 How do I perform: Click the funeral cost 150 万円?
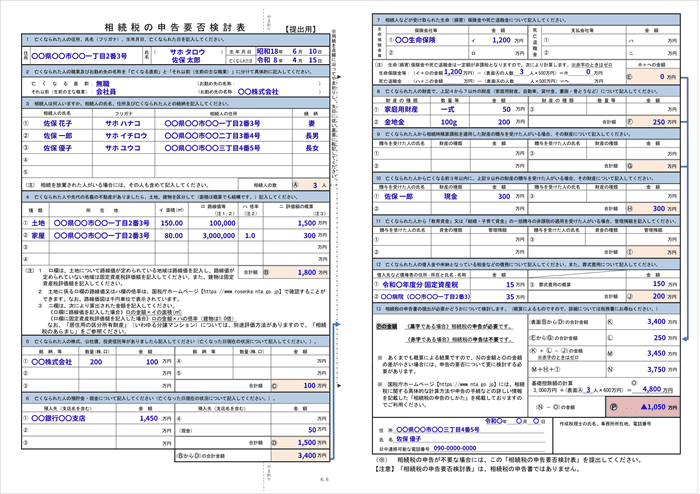[665, 284]
